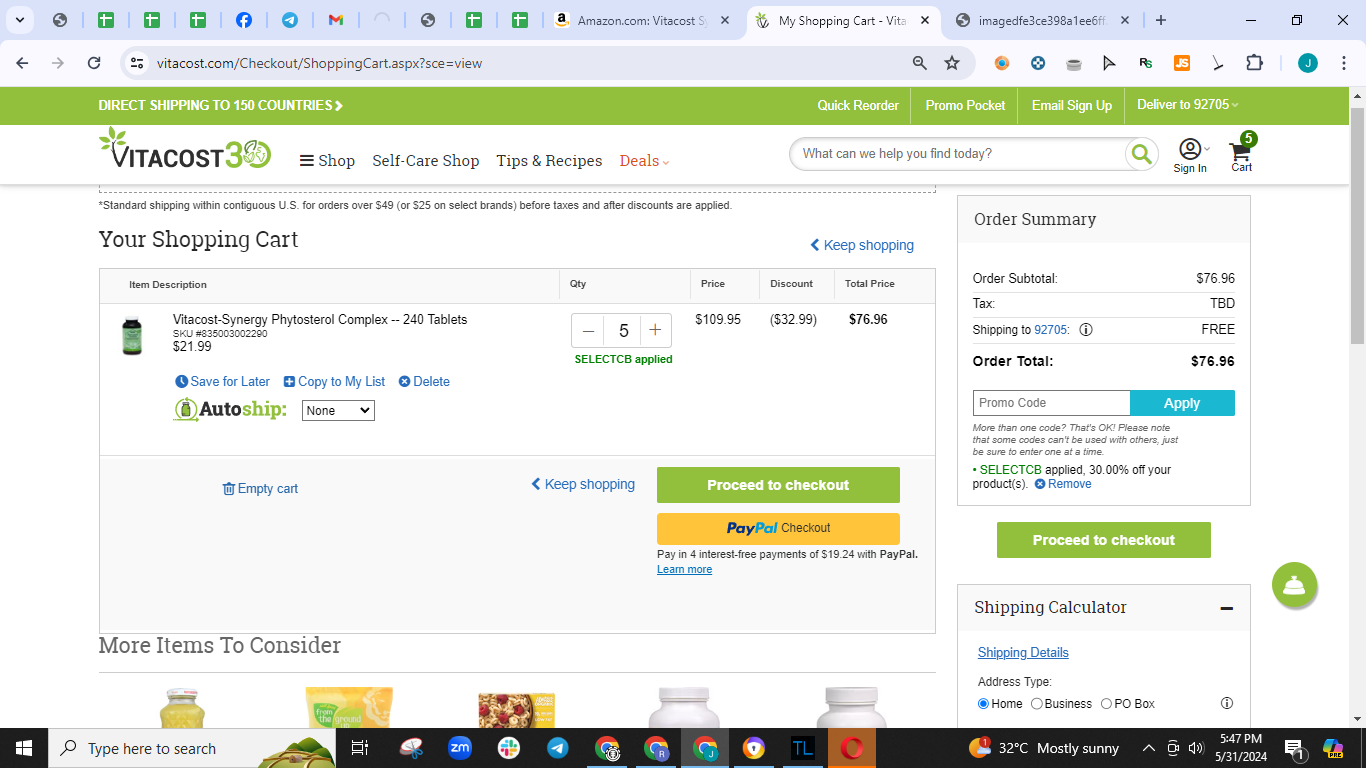Open Promo Pocket
The height and width of the screenshot is (768, 1366).
(x=965, y=105)
